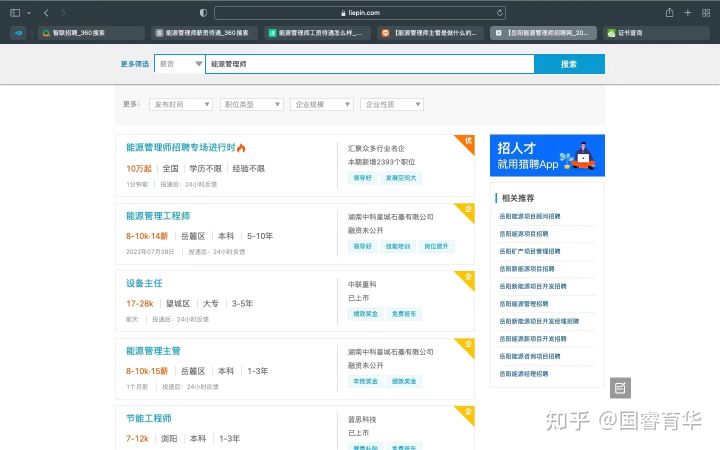Open 能源管理师招聘专场进行时 job title
Image resolution: width=720 pixels, height=450 pixels.
click(180, 147)
